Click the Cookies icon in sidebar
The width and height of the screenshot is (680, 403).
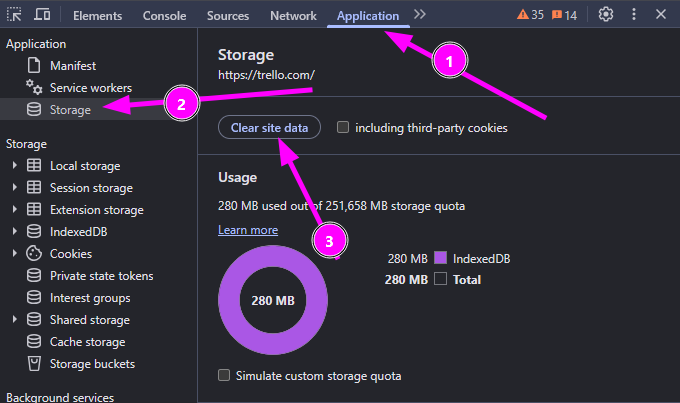(x=34, y=253)
